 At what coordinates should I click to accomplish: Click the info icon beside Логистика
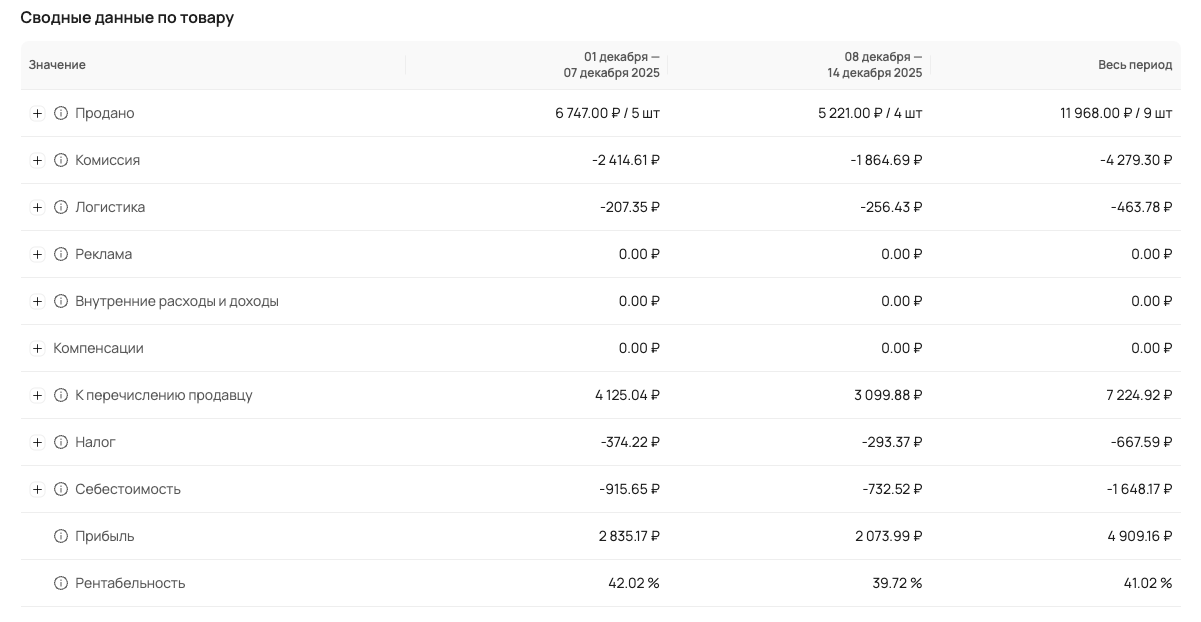coord(61,207)
